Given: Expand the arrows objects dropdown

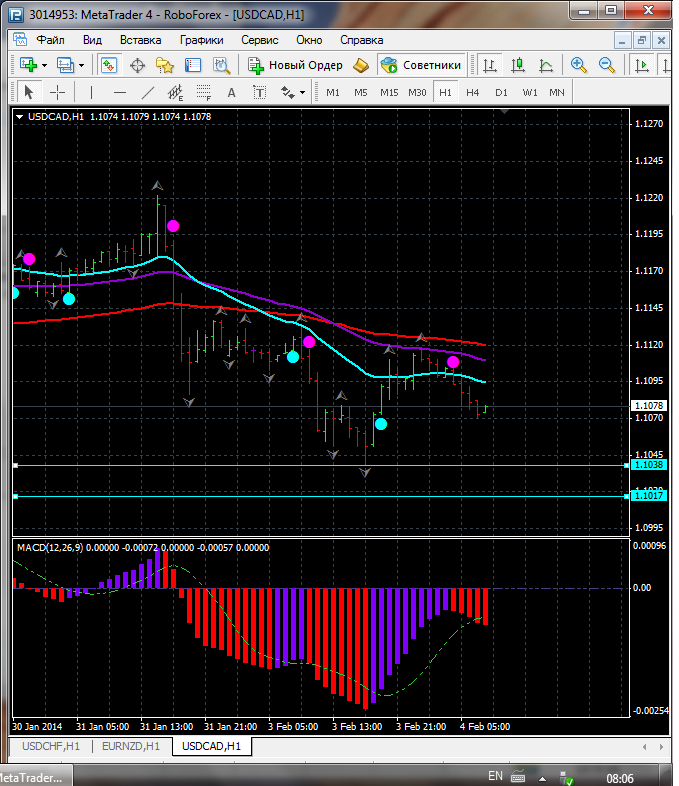Looking at the screenshot, I should pos(303,92).
